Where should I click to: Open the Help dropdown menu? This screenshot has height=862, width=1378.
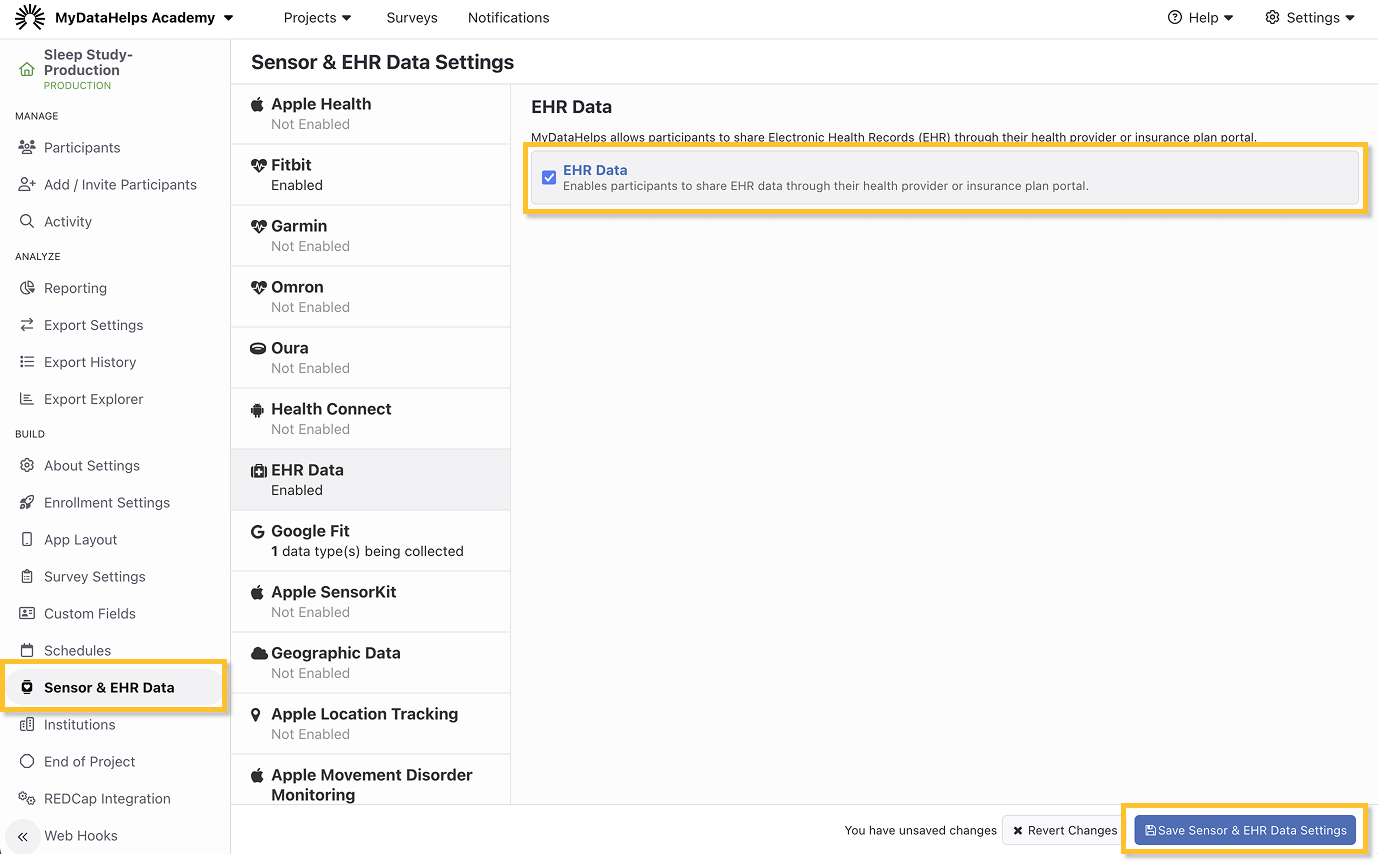[x=1201, y=18]
